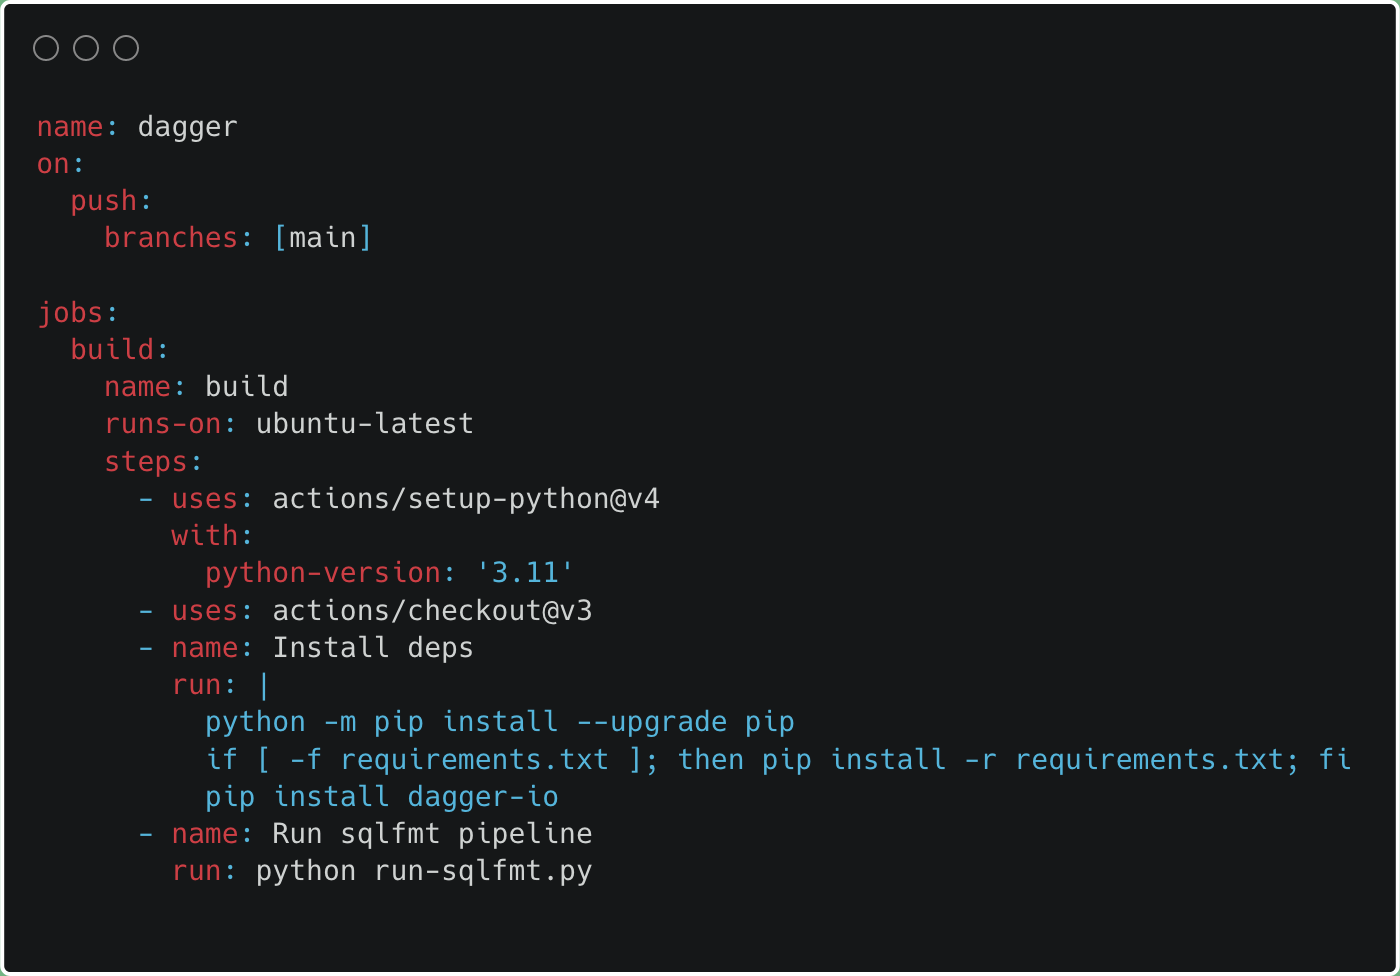Image resolution: width=1400 pixels, height=976 pixels.
Task: Click the --upgrade flag in pip command
Action: (652, 723)
